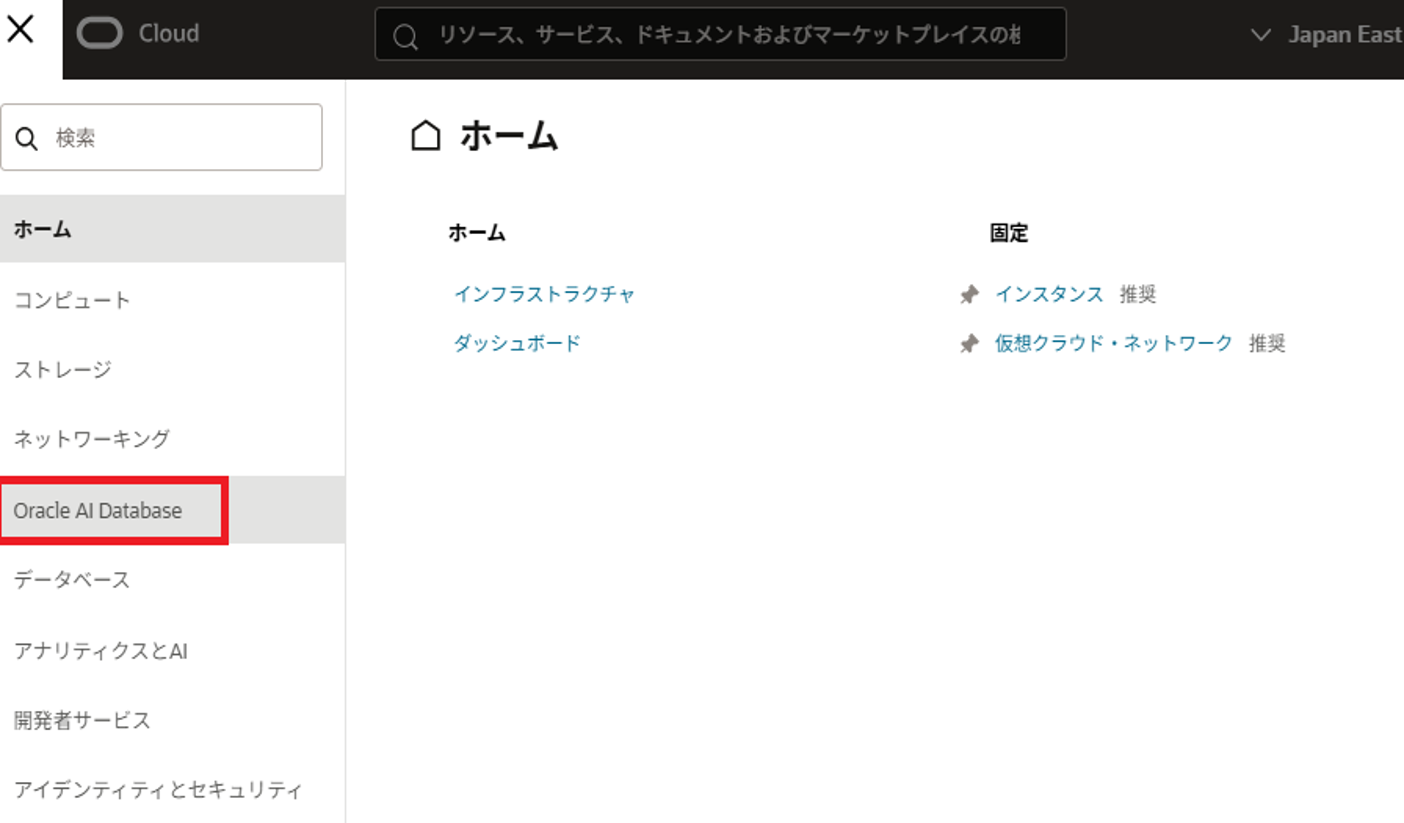Viewport: 1404px width, 823px height.
Task: Open the アナリティクスとAI menu category
Action: point(101,651)
